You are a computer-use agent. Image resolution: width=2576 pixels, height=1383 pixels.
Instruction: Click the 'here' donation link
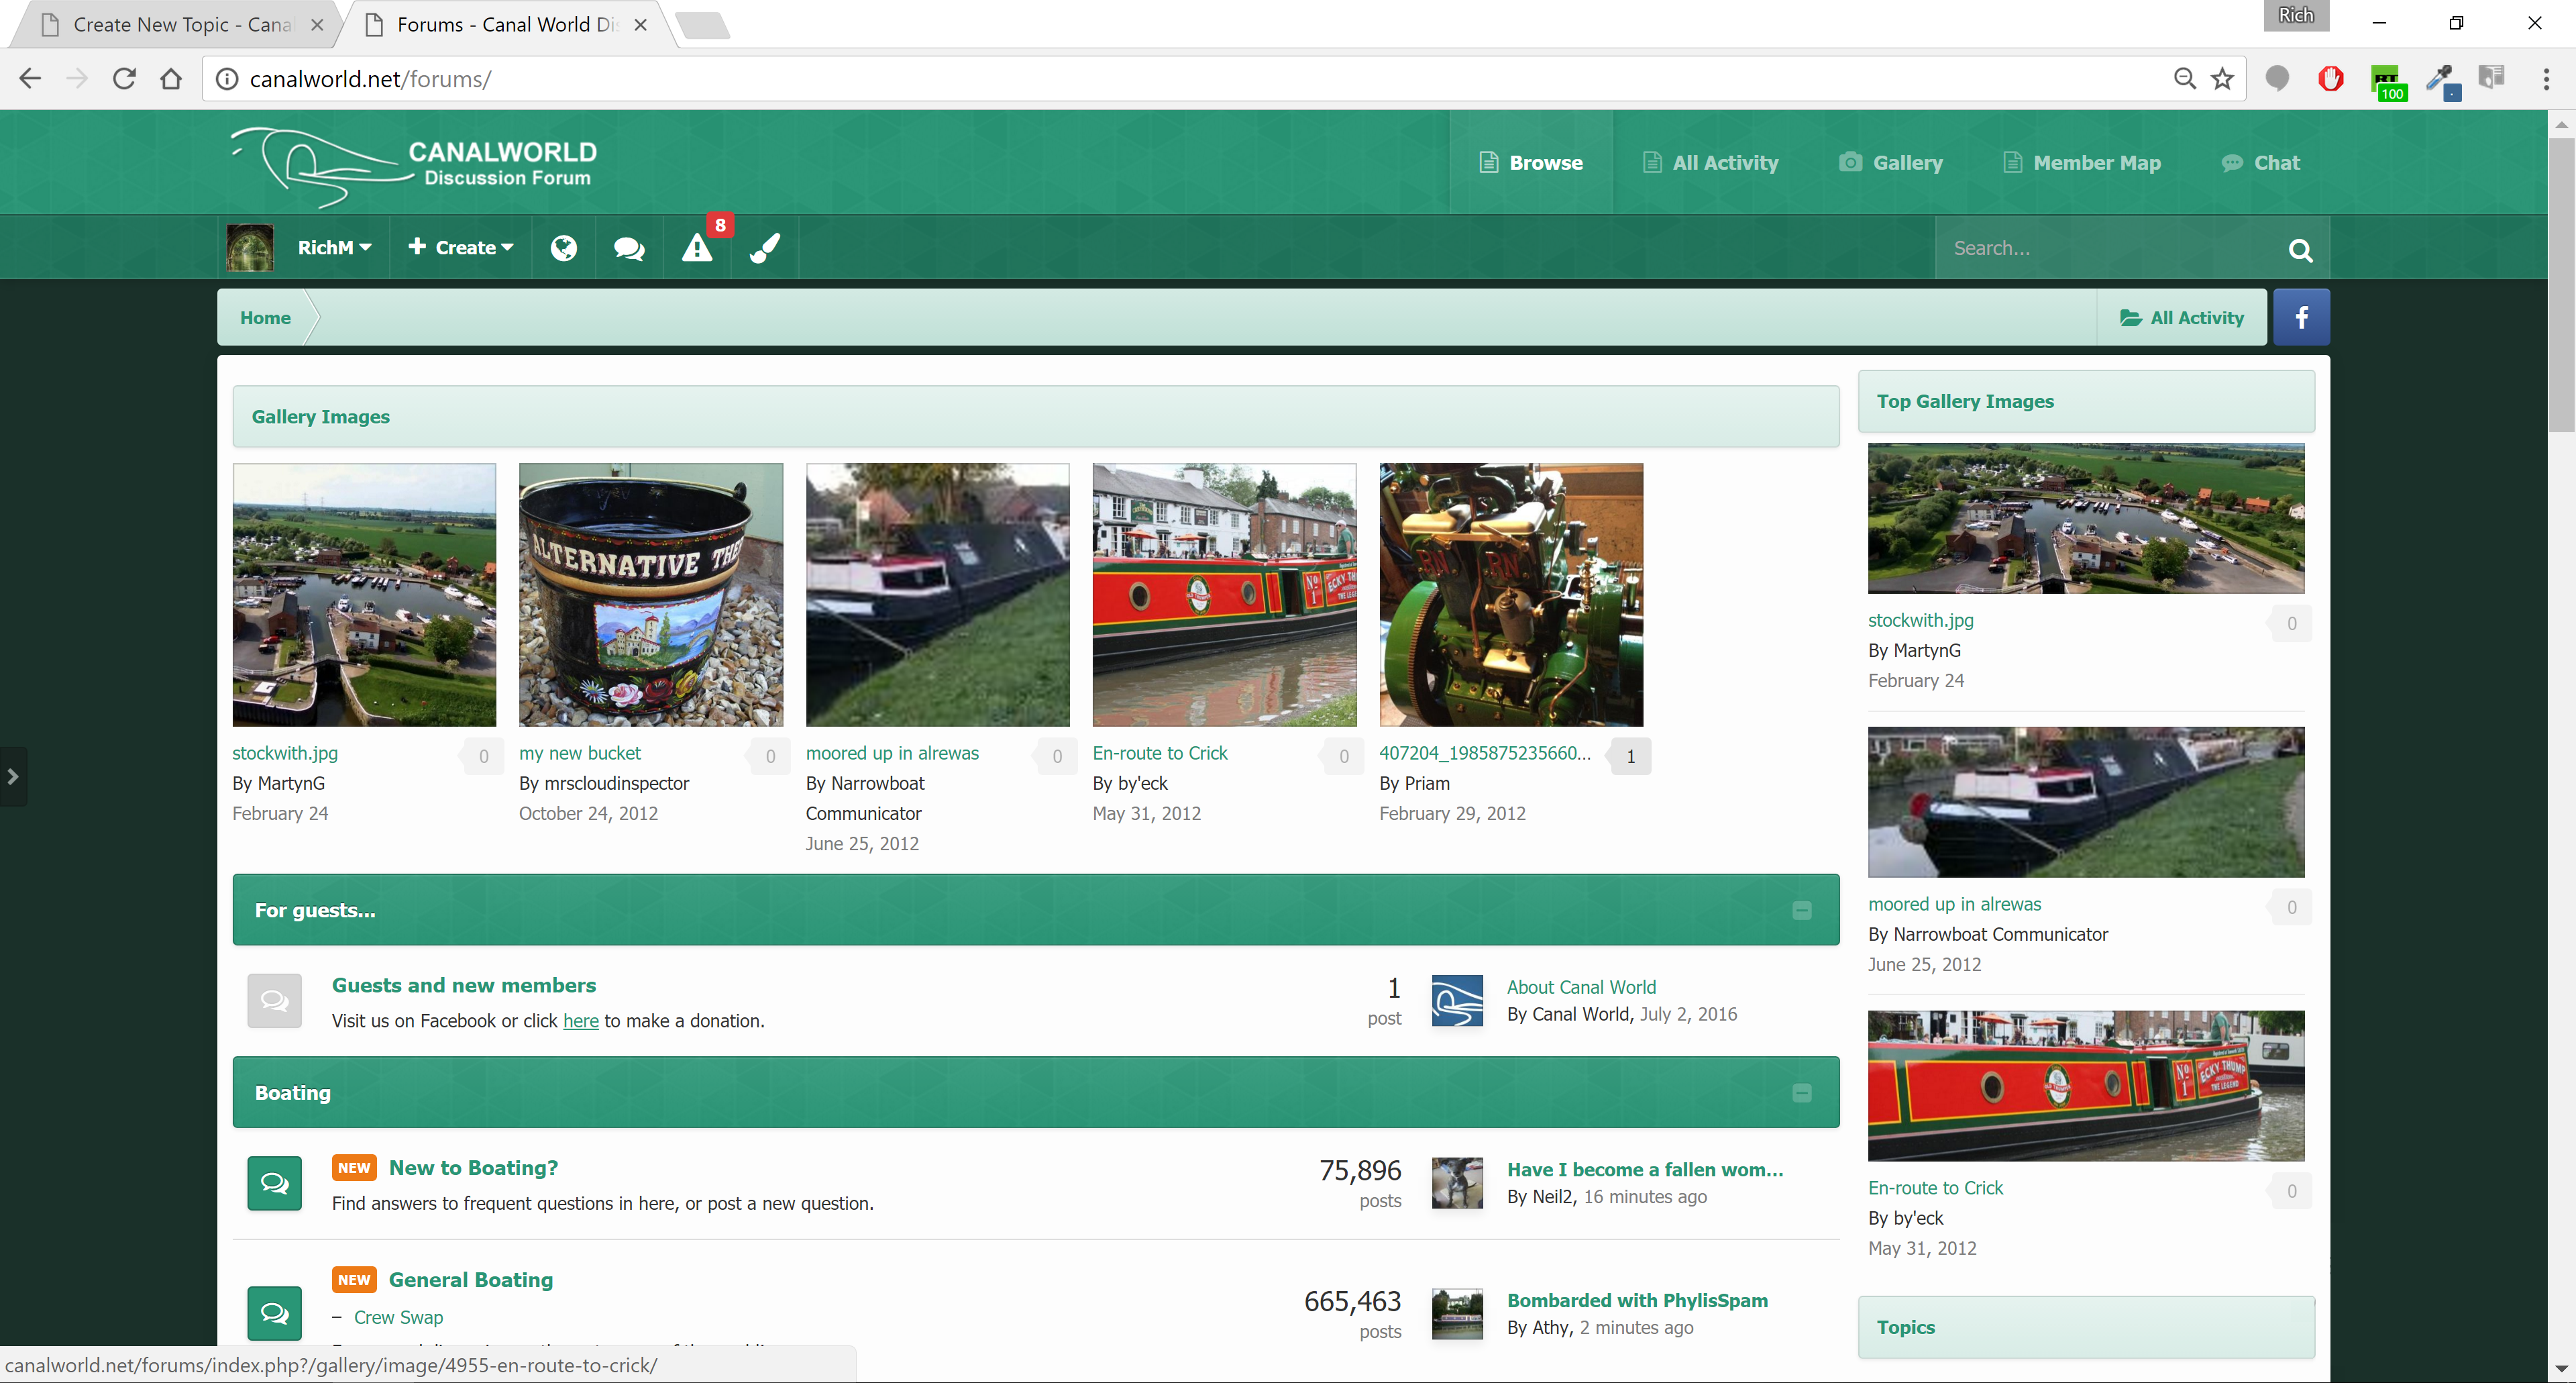click(x=581, y=1020)
